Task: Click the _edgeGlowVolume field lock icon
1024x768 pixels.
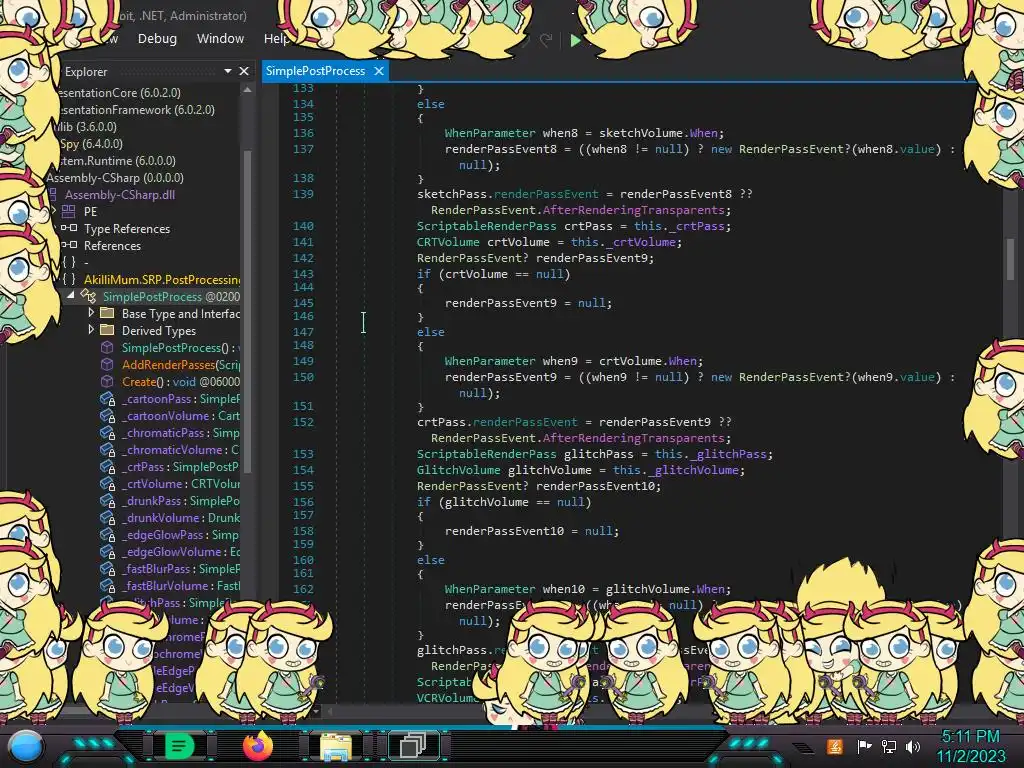Action: point(108,552)
